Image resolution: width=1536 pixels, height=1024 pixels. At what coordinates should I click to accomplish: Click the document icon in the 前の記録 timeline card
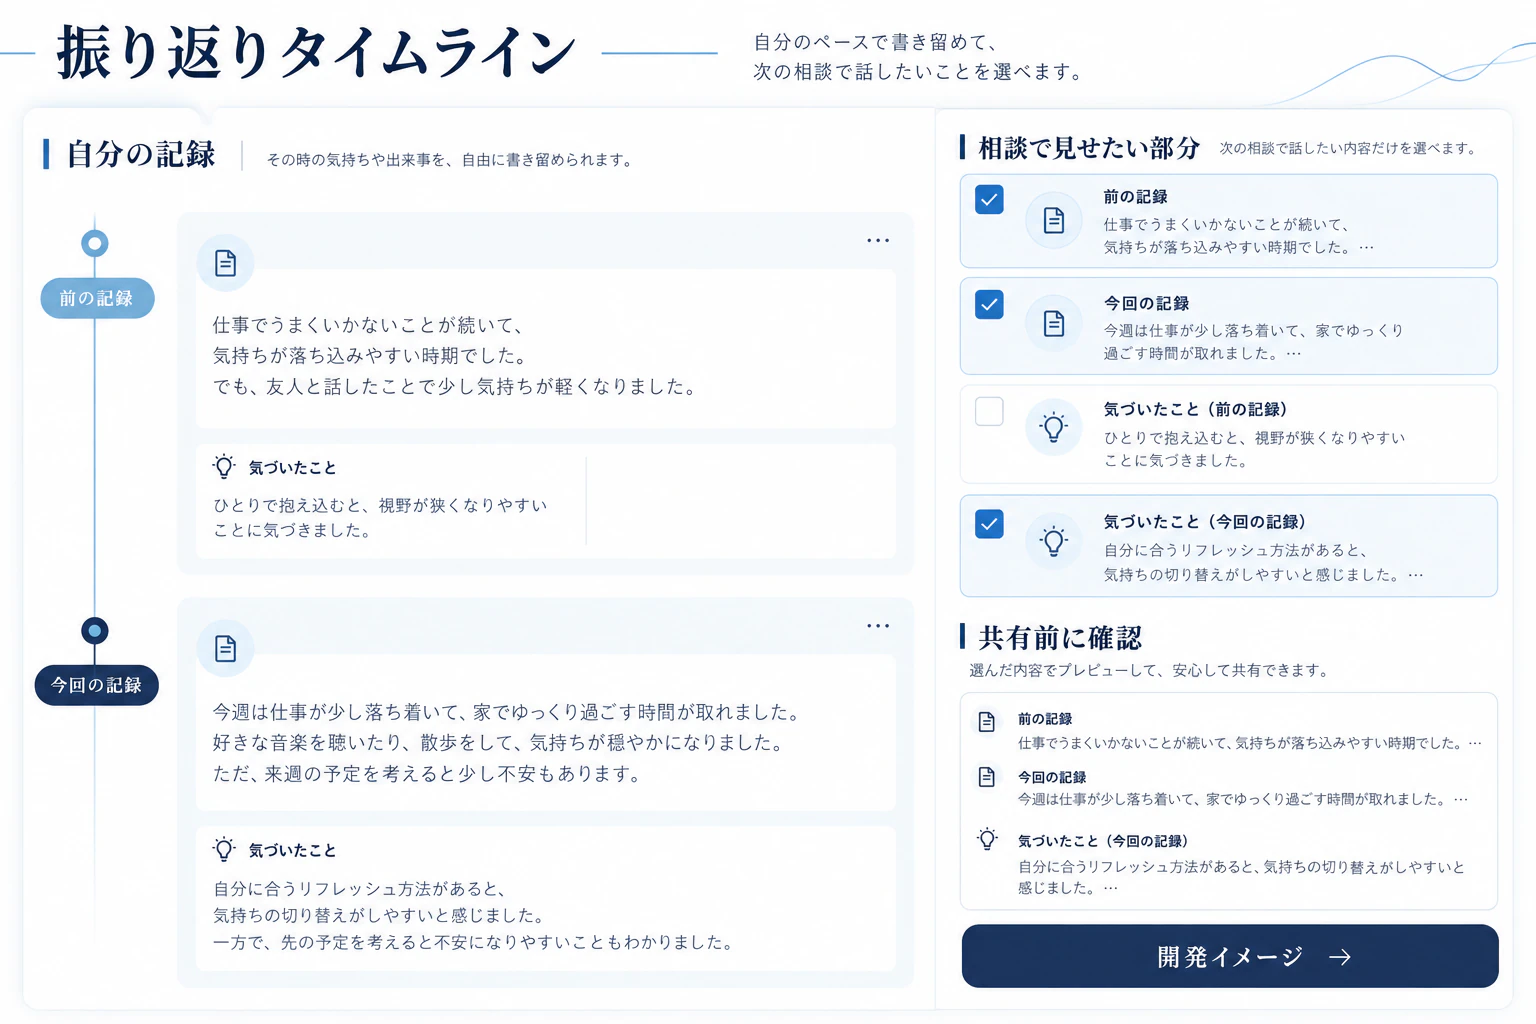[x=226, y=263]
